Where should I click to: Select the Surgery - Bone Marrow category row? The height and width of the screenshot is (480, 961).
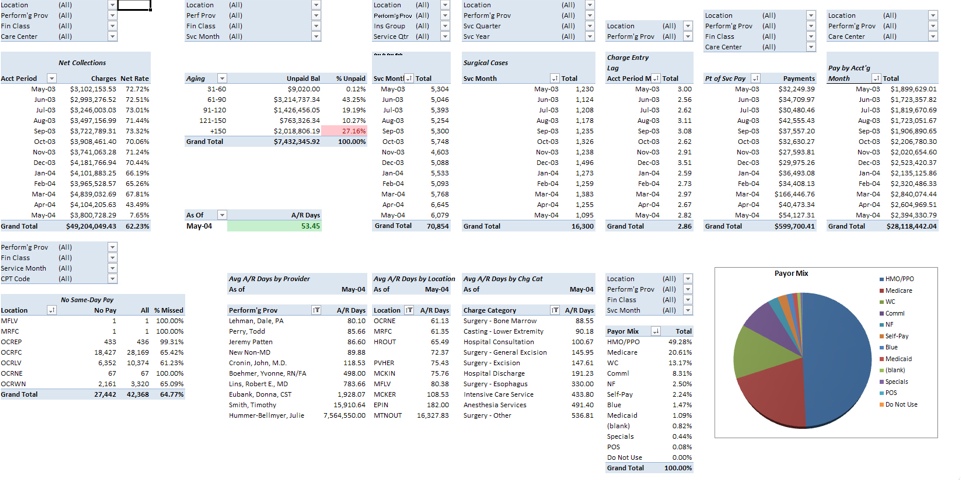pos(529,321)
